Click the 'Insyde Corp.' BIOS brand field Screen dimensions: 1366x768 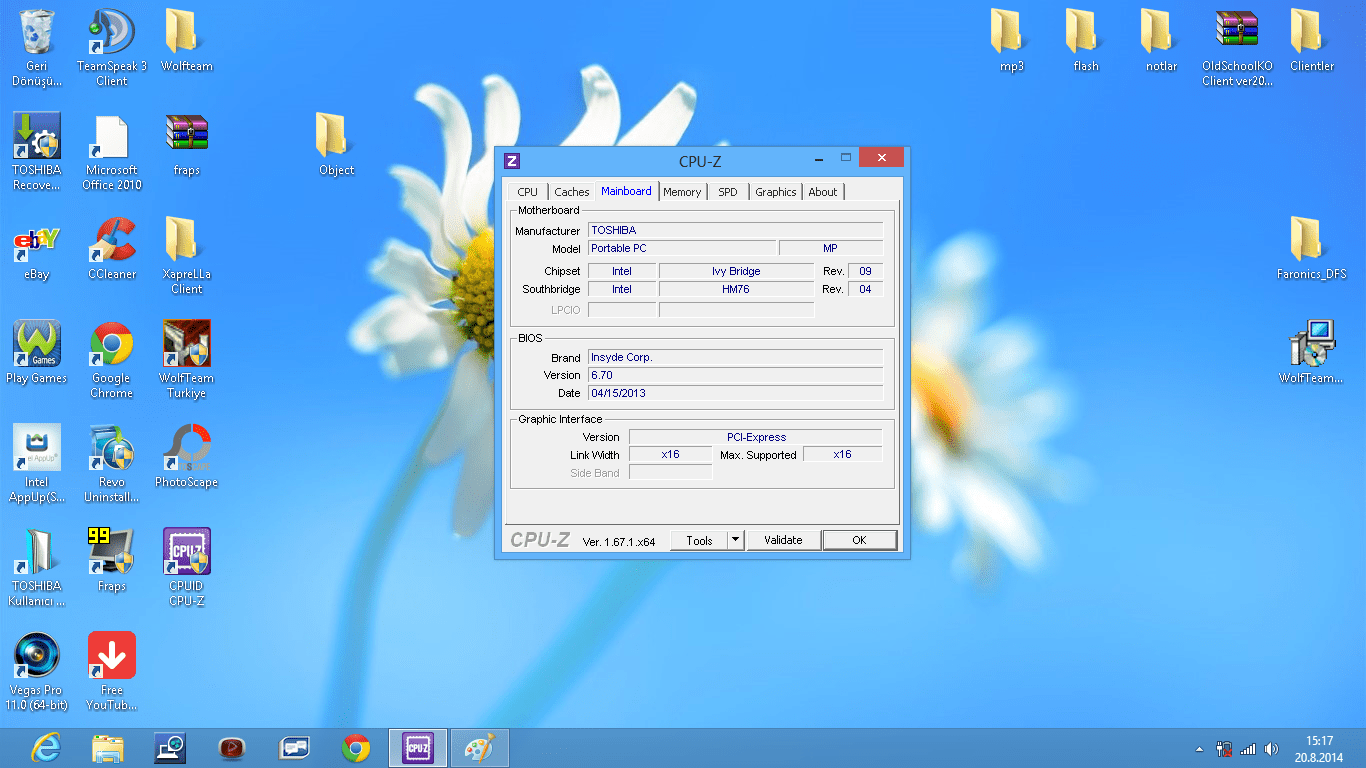[735, 357]
